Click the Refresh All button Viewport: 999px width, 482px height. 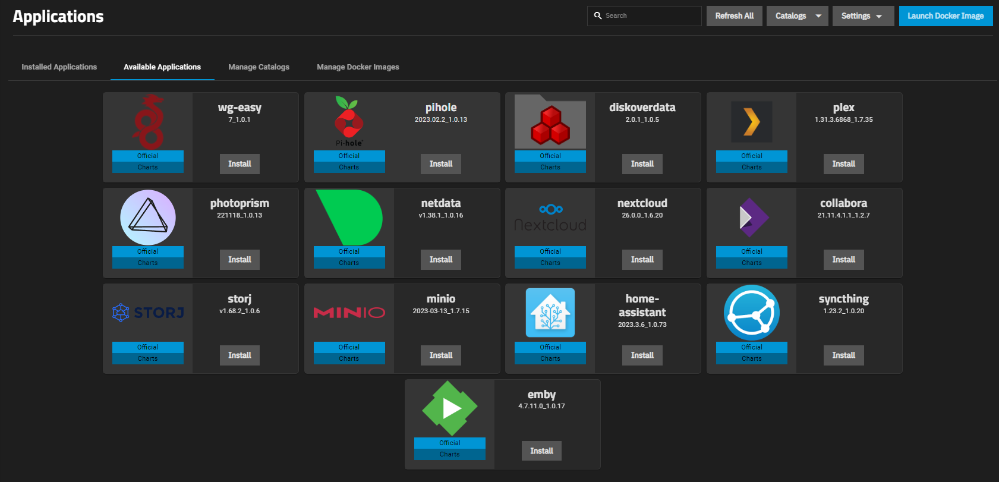(x=734, y=16)
